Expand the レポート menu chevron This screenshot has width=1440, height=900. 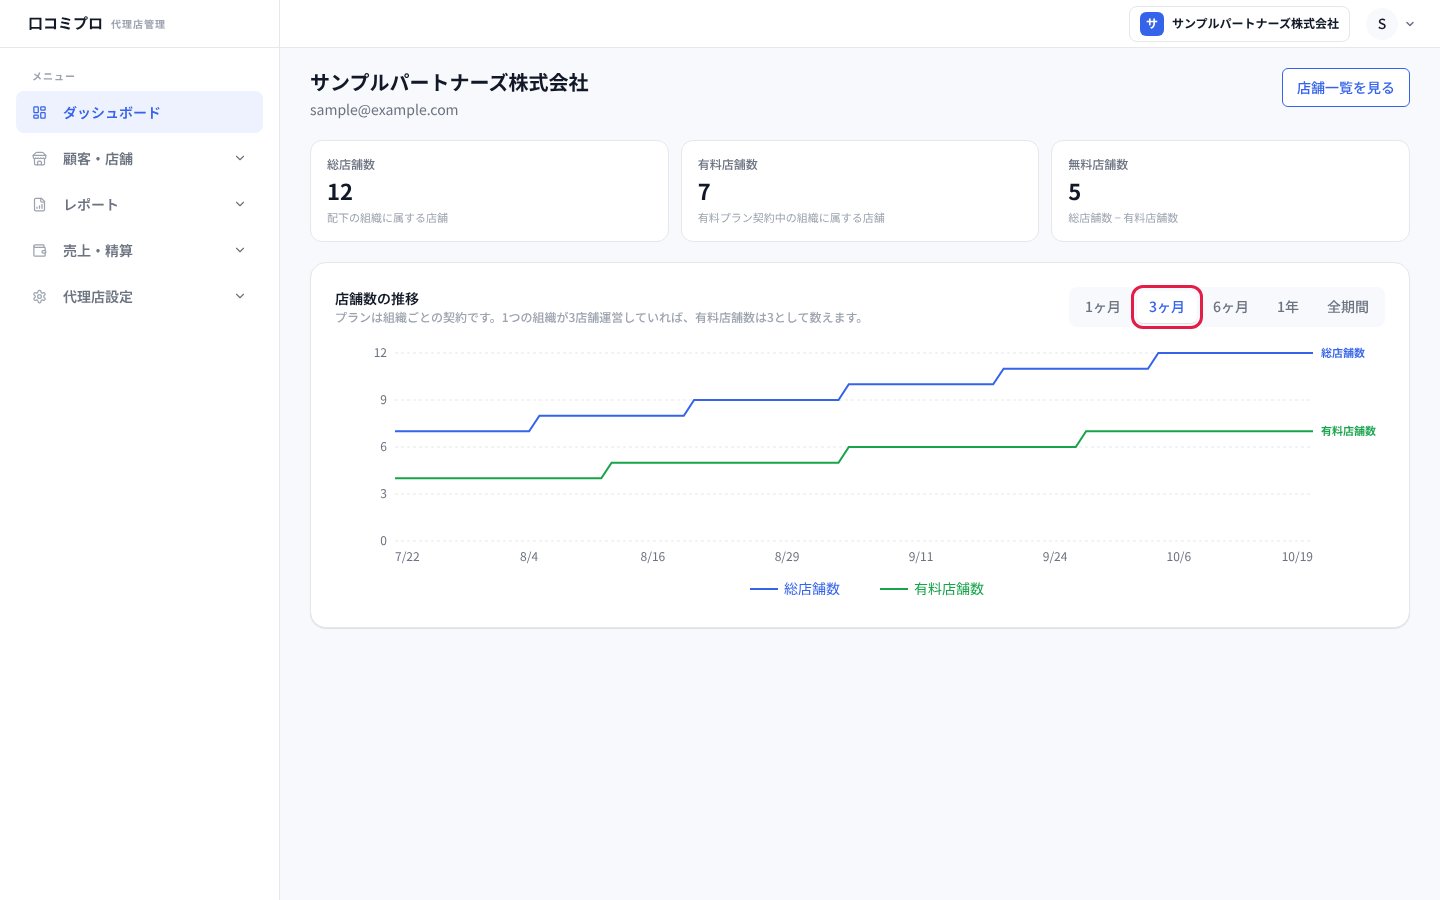tap(240, 204)
